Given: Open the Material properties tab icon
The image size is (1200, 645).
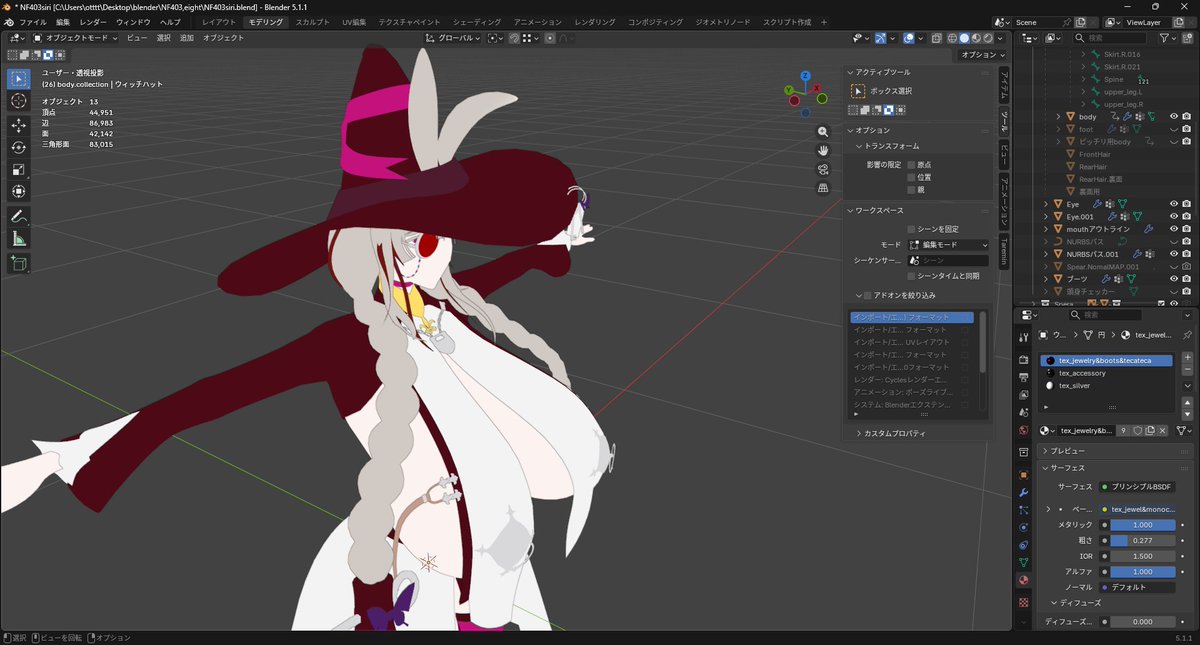Looking at the screenshot, I should pyautogui.click(x=1023, y=581).
